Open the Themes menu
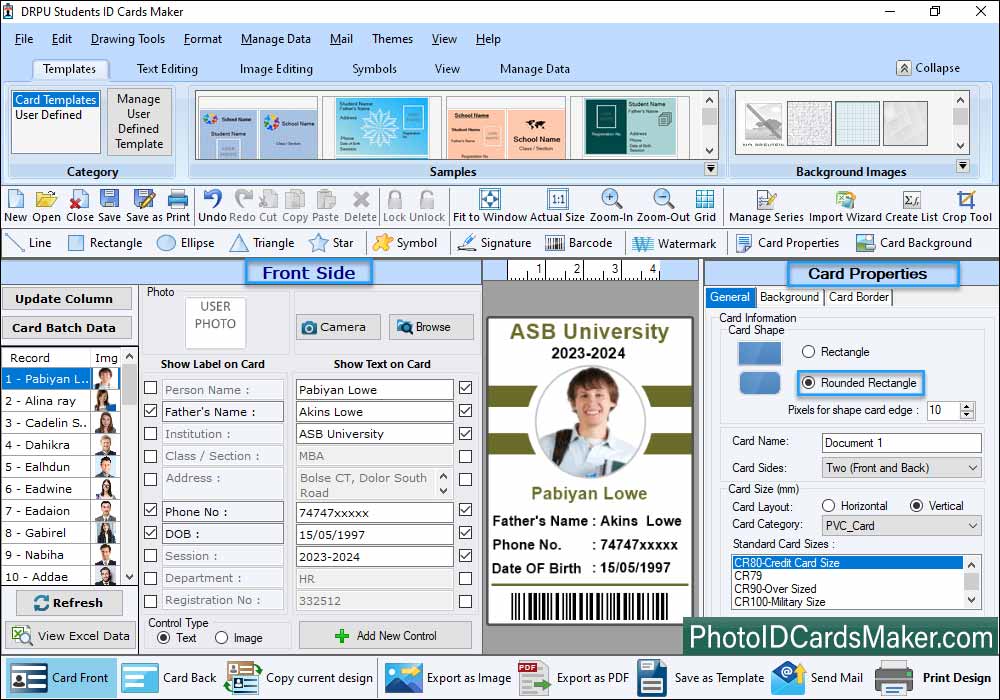The height and width of the screenshot is (700, 1000). [392, 39]
